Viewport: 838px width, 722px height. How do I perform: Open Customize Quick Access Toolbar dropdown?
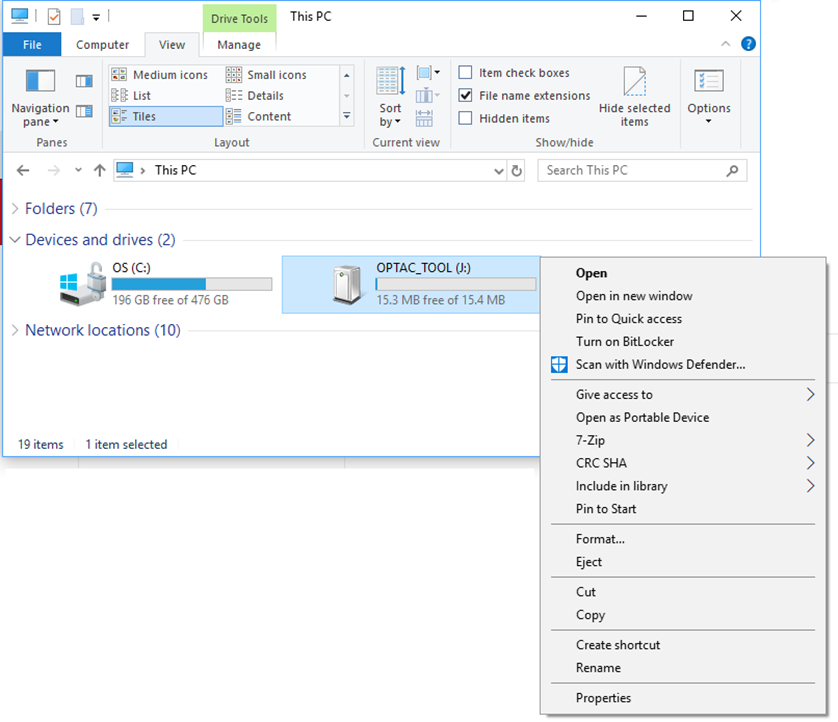click(x=96, y=18)
